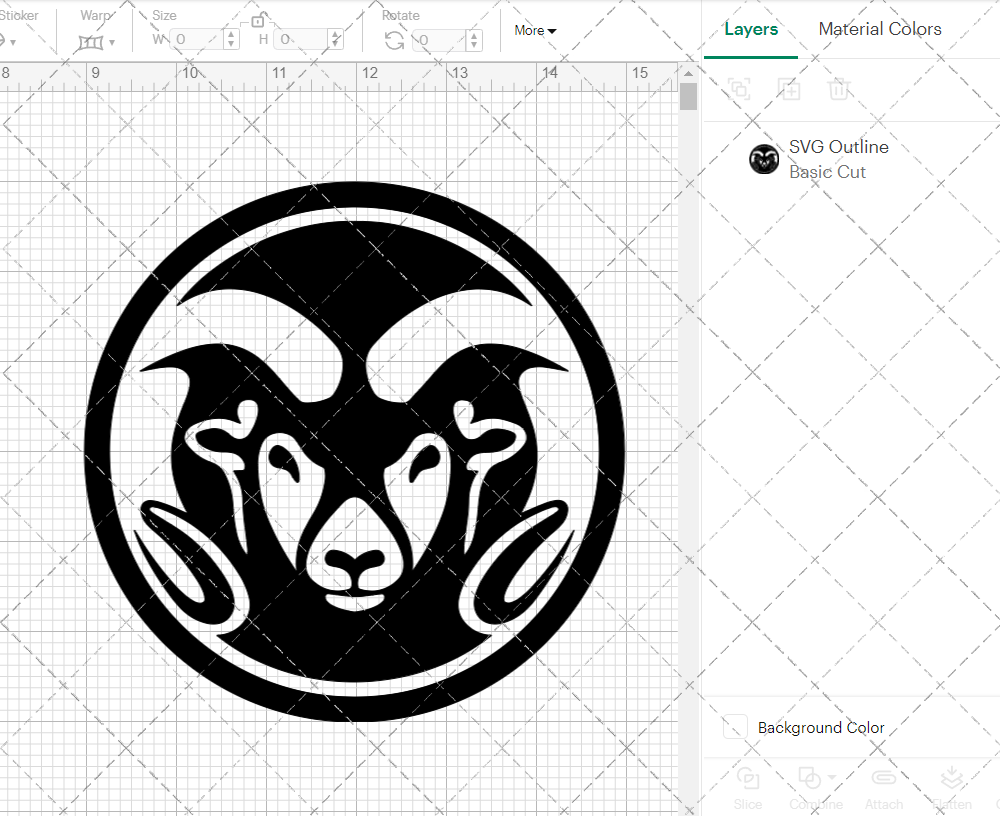Click the Rotate stepper arrows
This screenshot has height=816, width=1000.
pyautogui.click(x=473, y=40)
